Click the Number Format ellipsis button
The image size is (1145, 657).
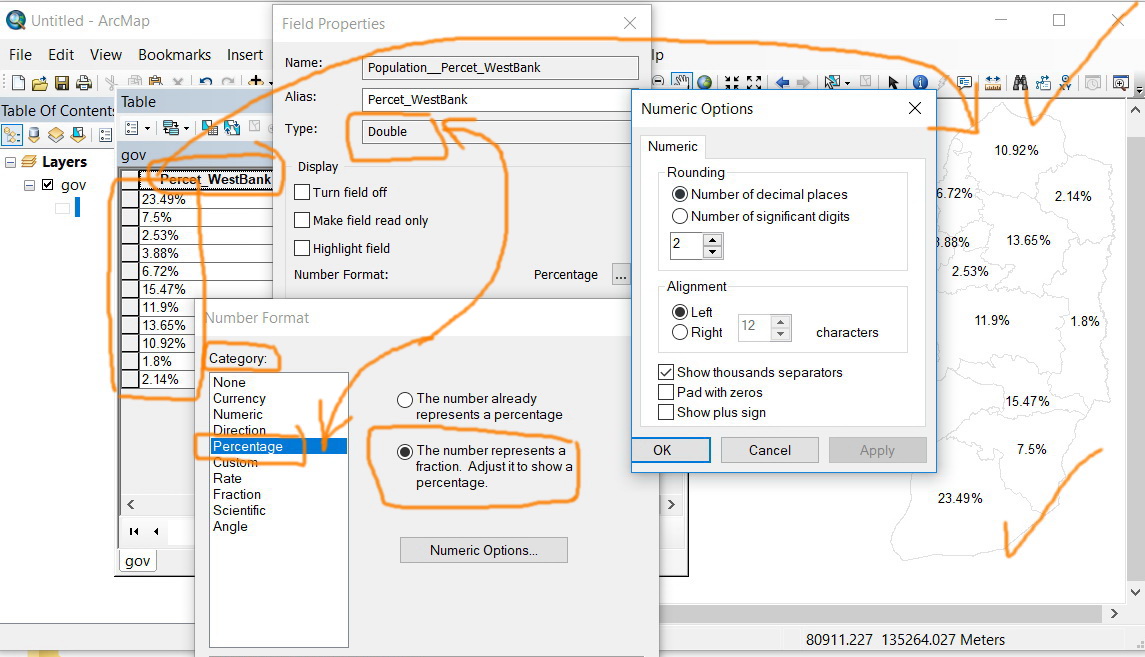coord(621,275)
